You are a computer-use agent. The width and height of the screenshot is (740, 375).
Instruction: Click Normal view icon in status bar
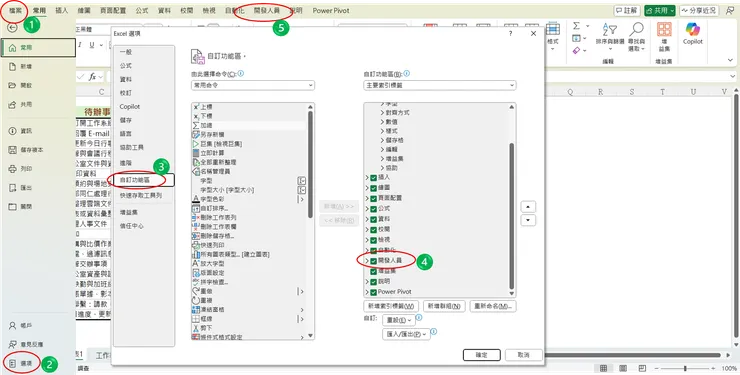coord(603,368)
